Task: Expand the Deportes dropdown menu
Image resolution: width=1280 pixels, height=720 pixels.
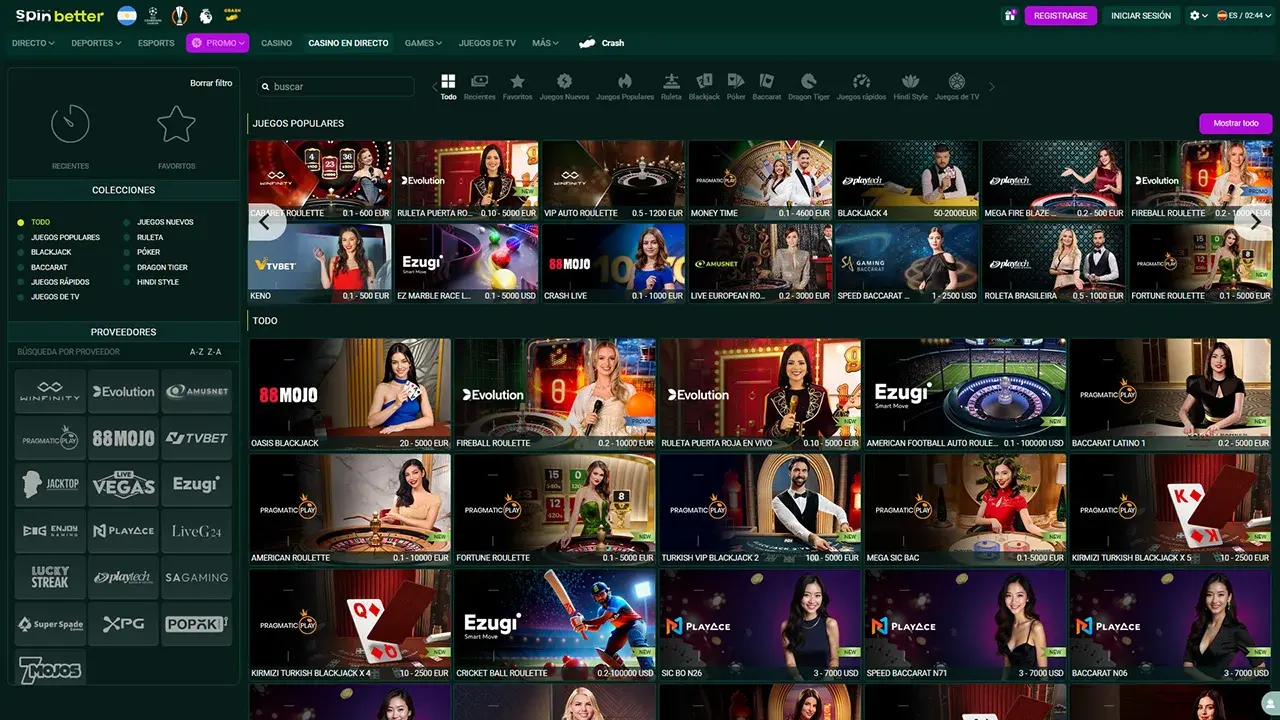Action: tap(96, 43)
